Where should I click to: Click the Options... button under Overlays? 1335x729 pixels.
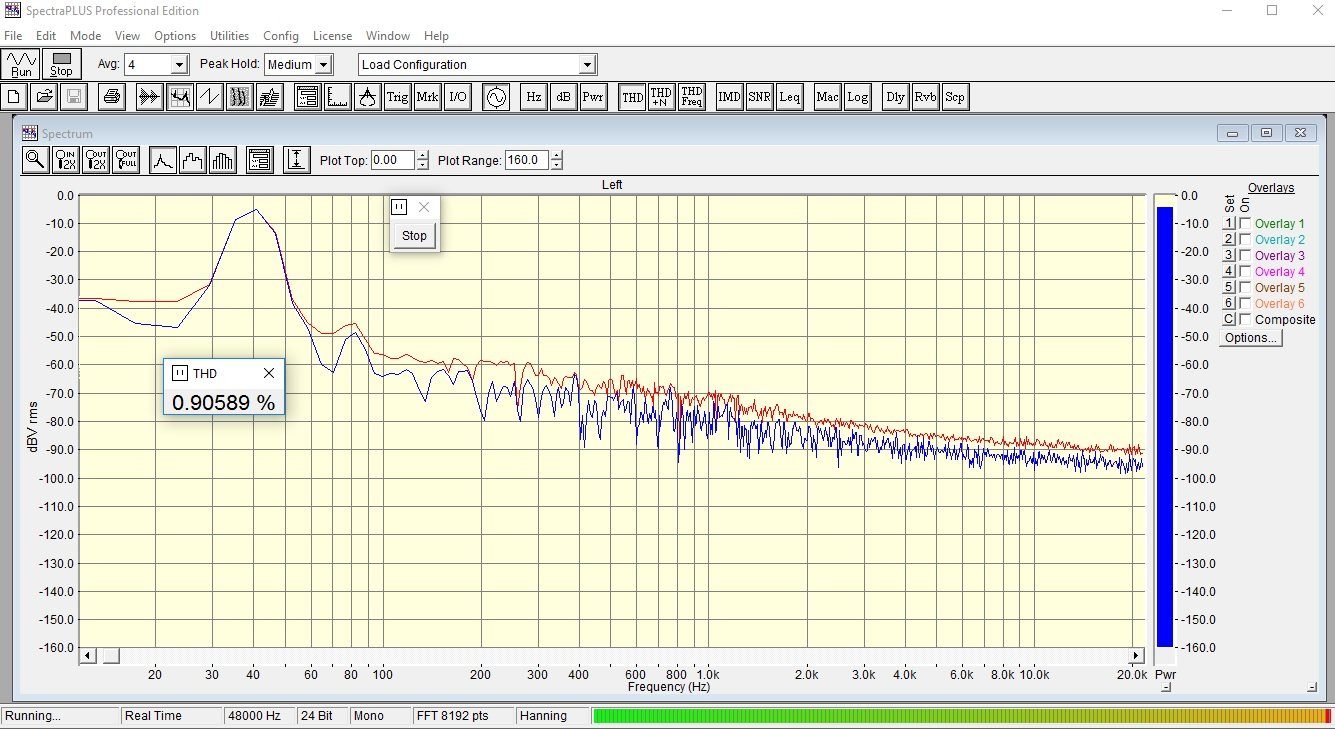pyautogui.click(x=1251, y=338)
